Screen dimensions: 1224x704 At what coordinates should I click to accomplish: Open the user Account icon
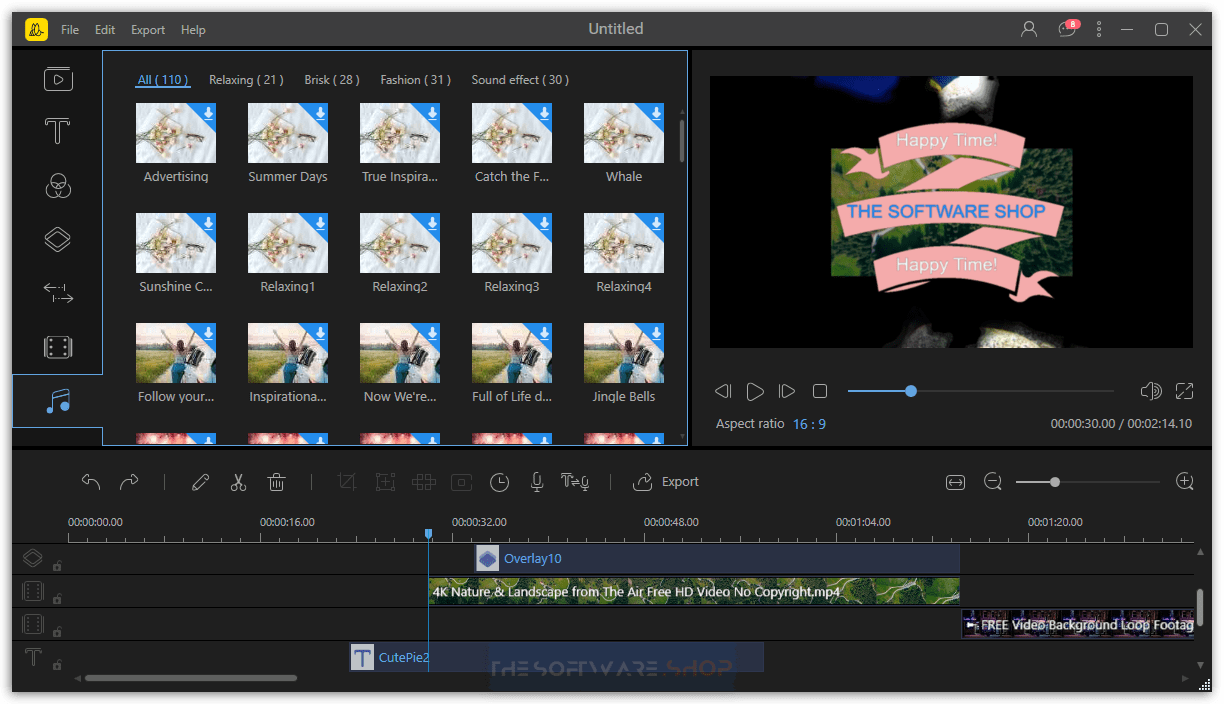click(1029, 29)
